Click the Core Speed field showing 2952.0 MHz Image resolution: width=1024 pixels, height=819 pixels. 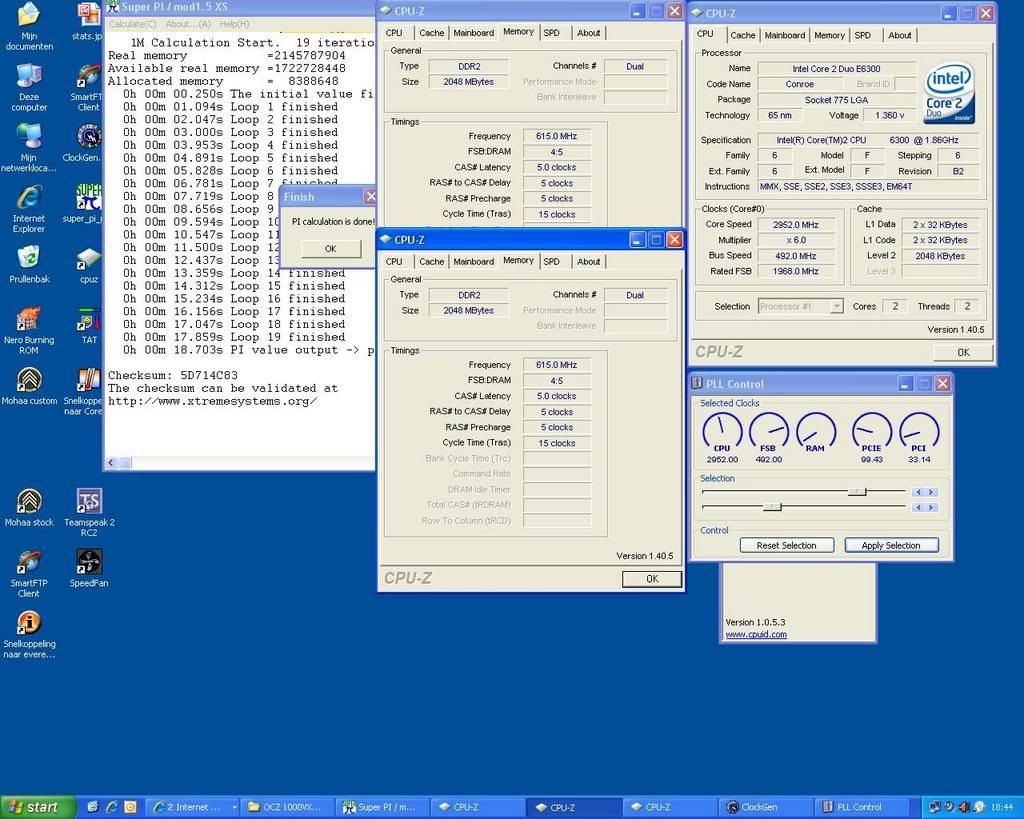pos(795,225)
